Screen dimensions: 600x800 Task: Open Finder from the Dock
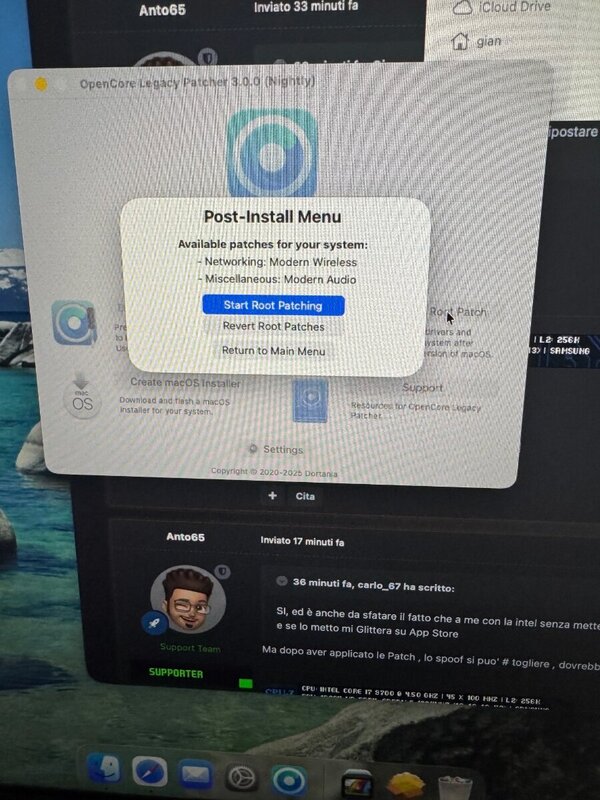click(x=104, y=770)
